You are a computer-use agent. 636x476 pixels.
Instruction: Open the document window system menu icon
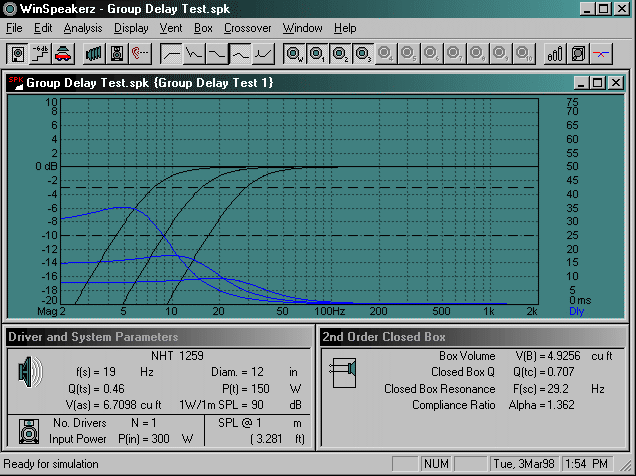(16, 83)
